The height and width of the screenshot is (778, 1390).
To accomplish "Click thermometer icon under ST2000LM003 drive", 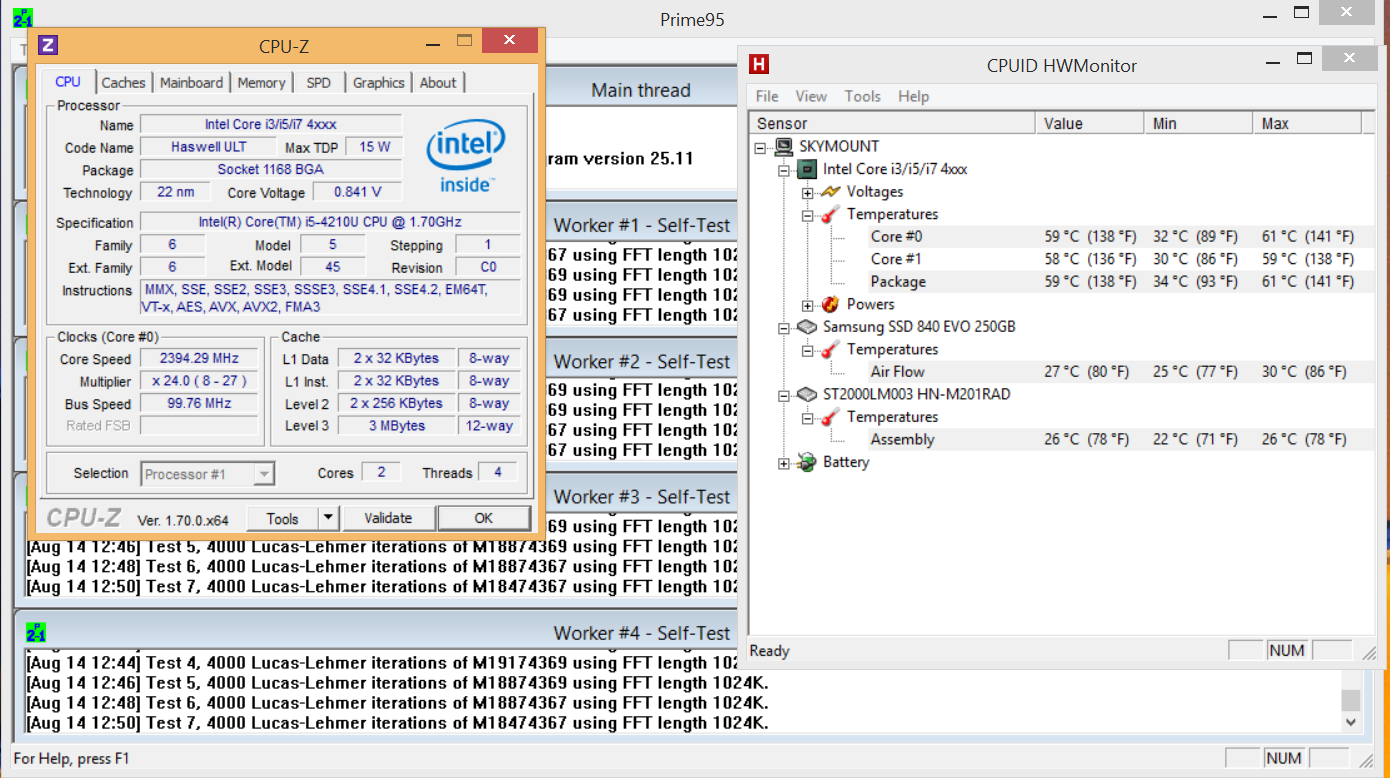I will tap(830, 417).
